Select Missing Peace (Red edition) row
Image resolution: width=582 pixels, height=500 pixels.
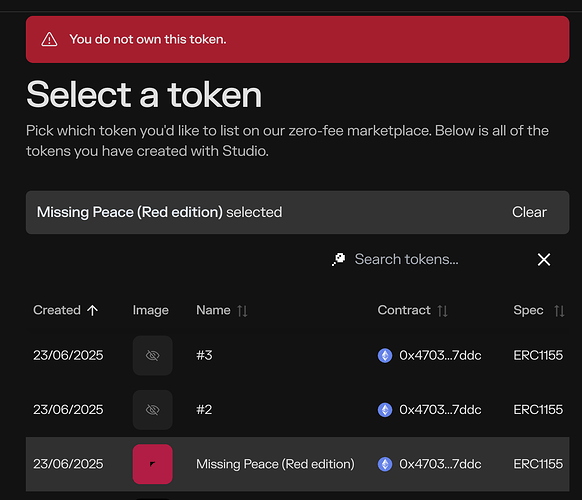pos(297,464)
